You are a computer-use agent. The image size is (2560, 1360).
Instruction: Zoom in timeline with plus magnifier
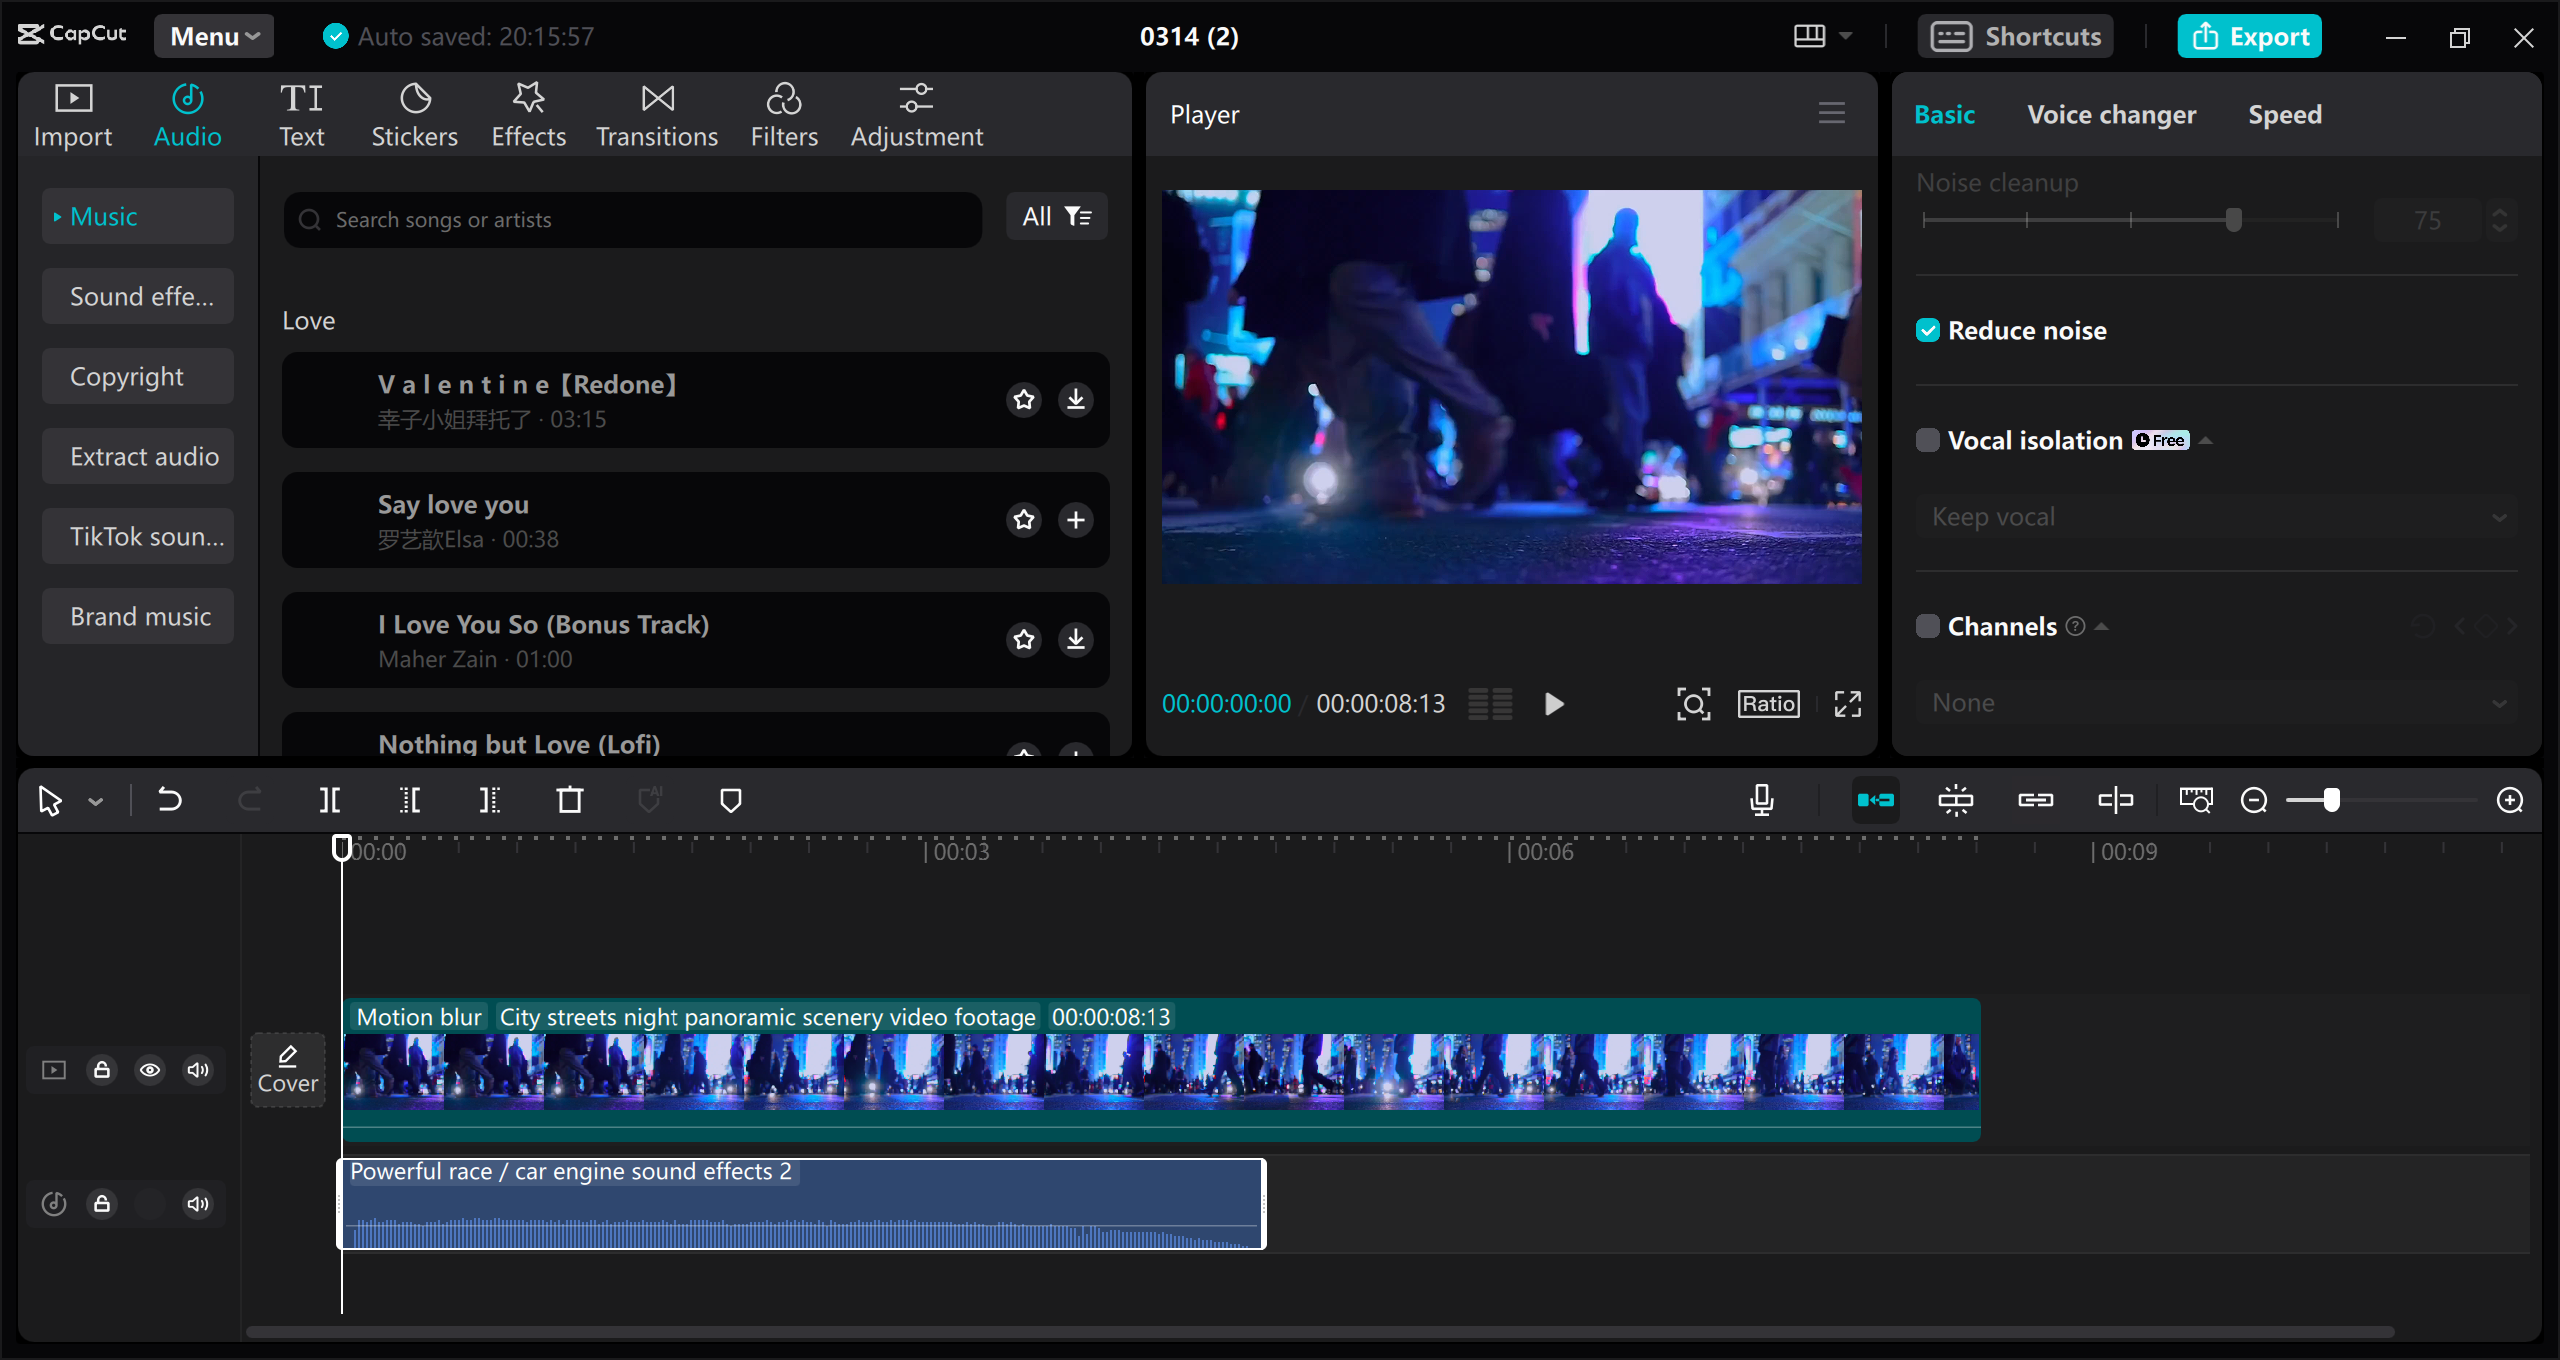2510,800
